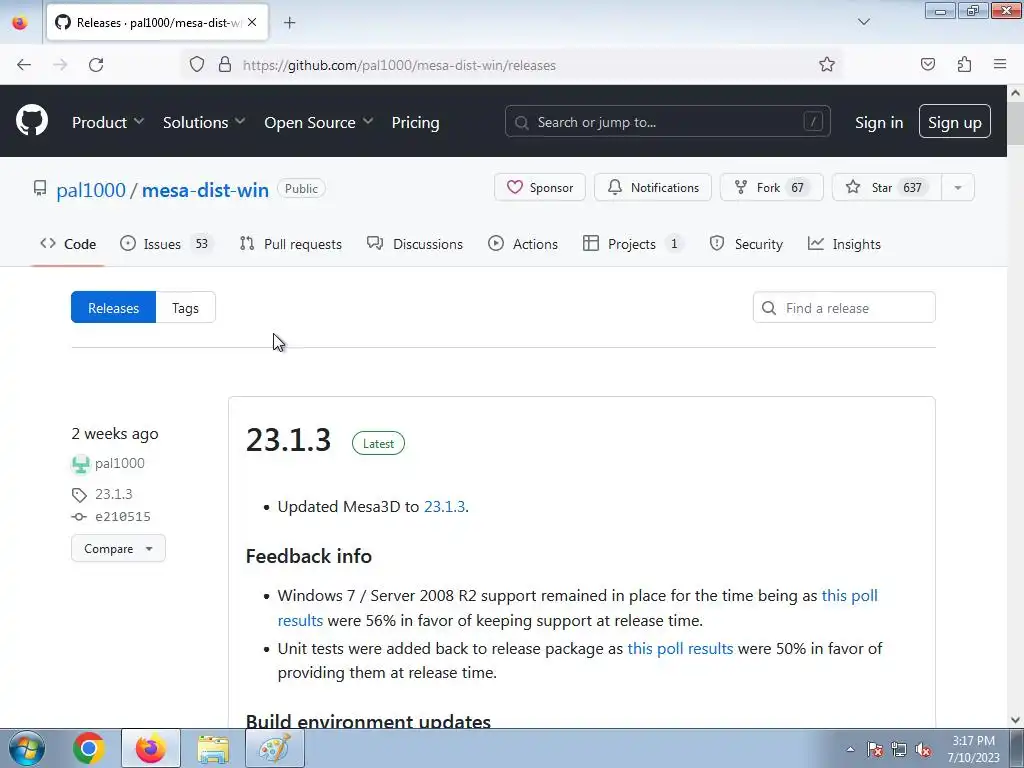Open the Pricing page link
Screen dimensions: 1024x768
tap(415, 122)
